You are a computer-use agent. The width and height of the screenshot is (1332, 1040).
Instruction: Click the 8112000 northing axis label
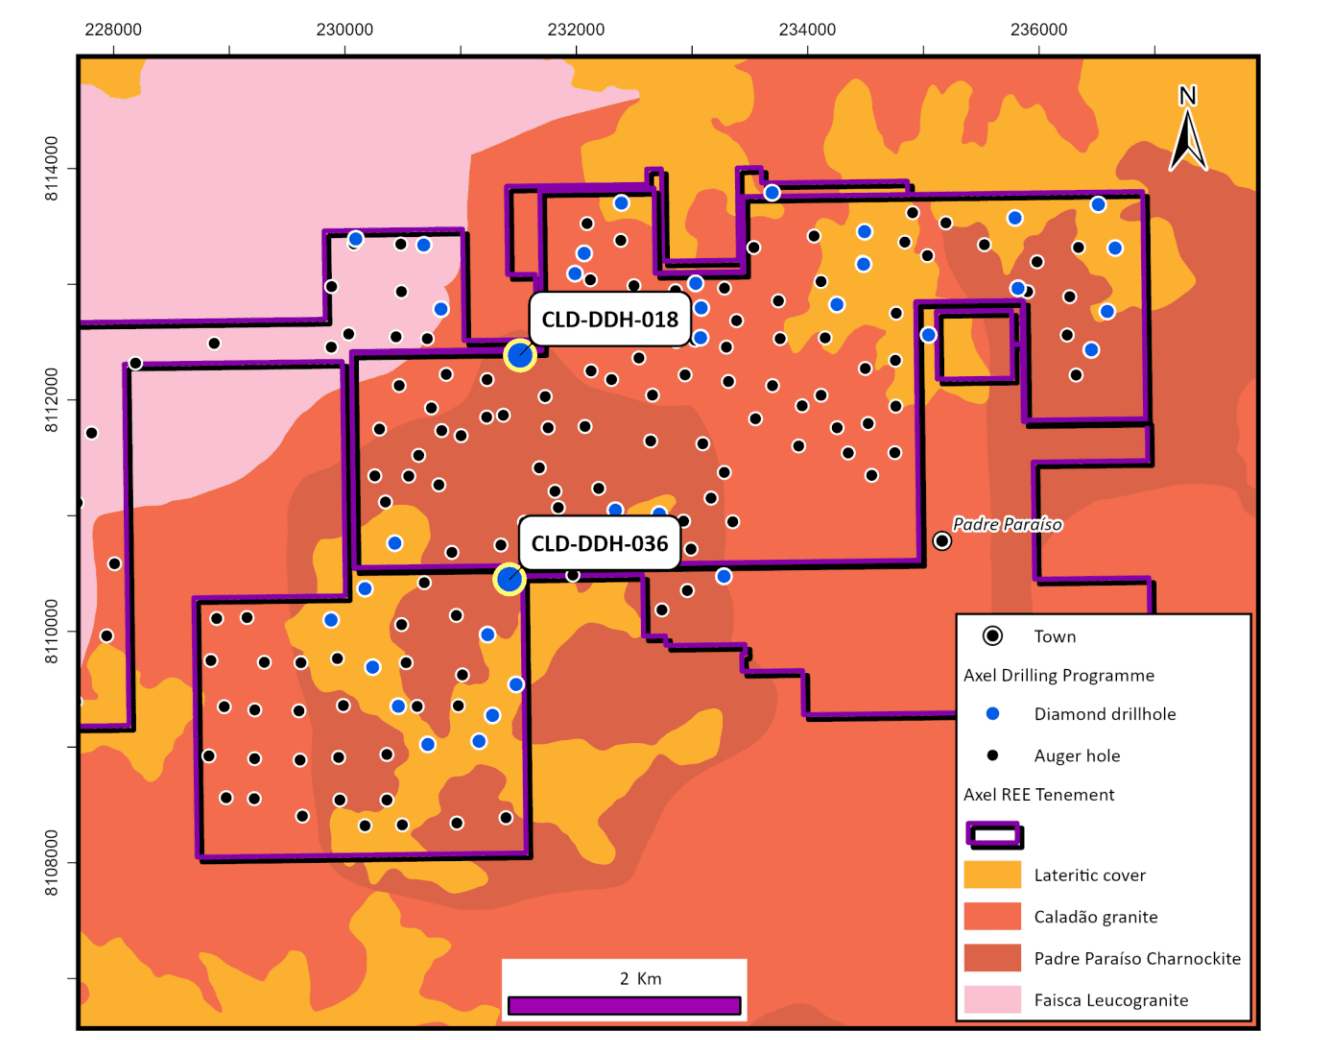point(52,400)
